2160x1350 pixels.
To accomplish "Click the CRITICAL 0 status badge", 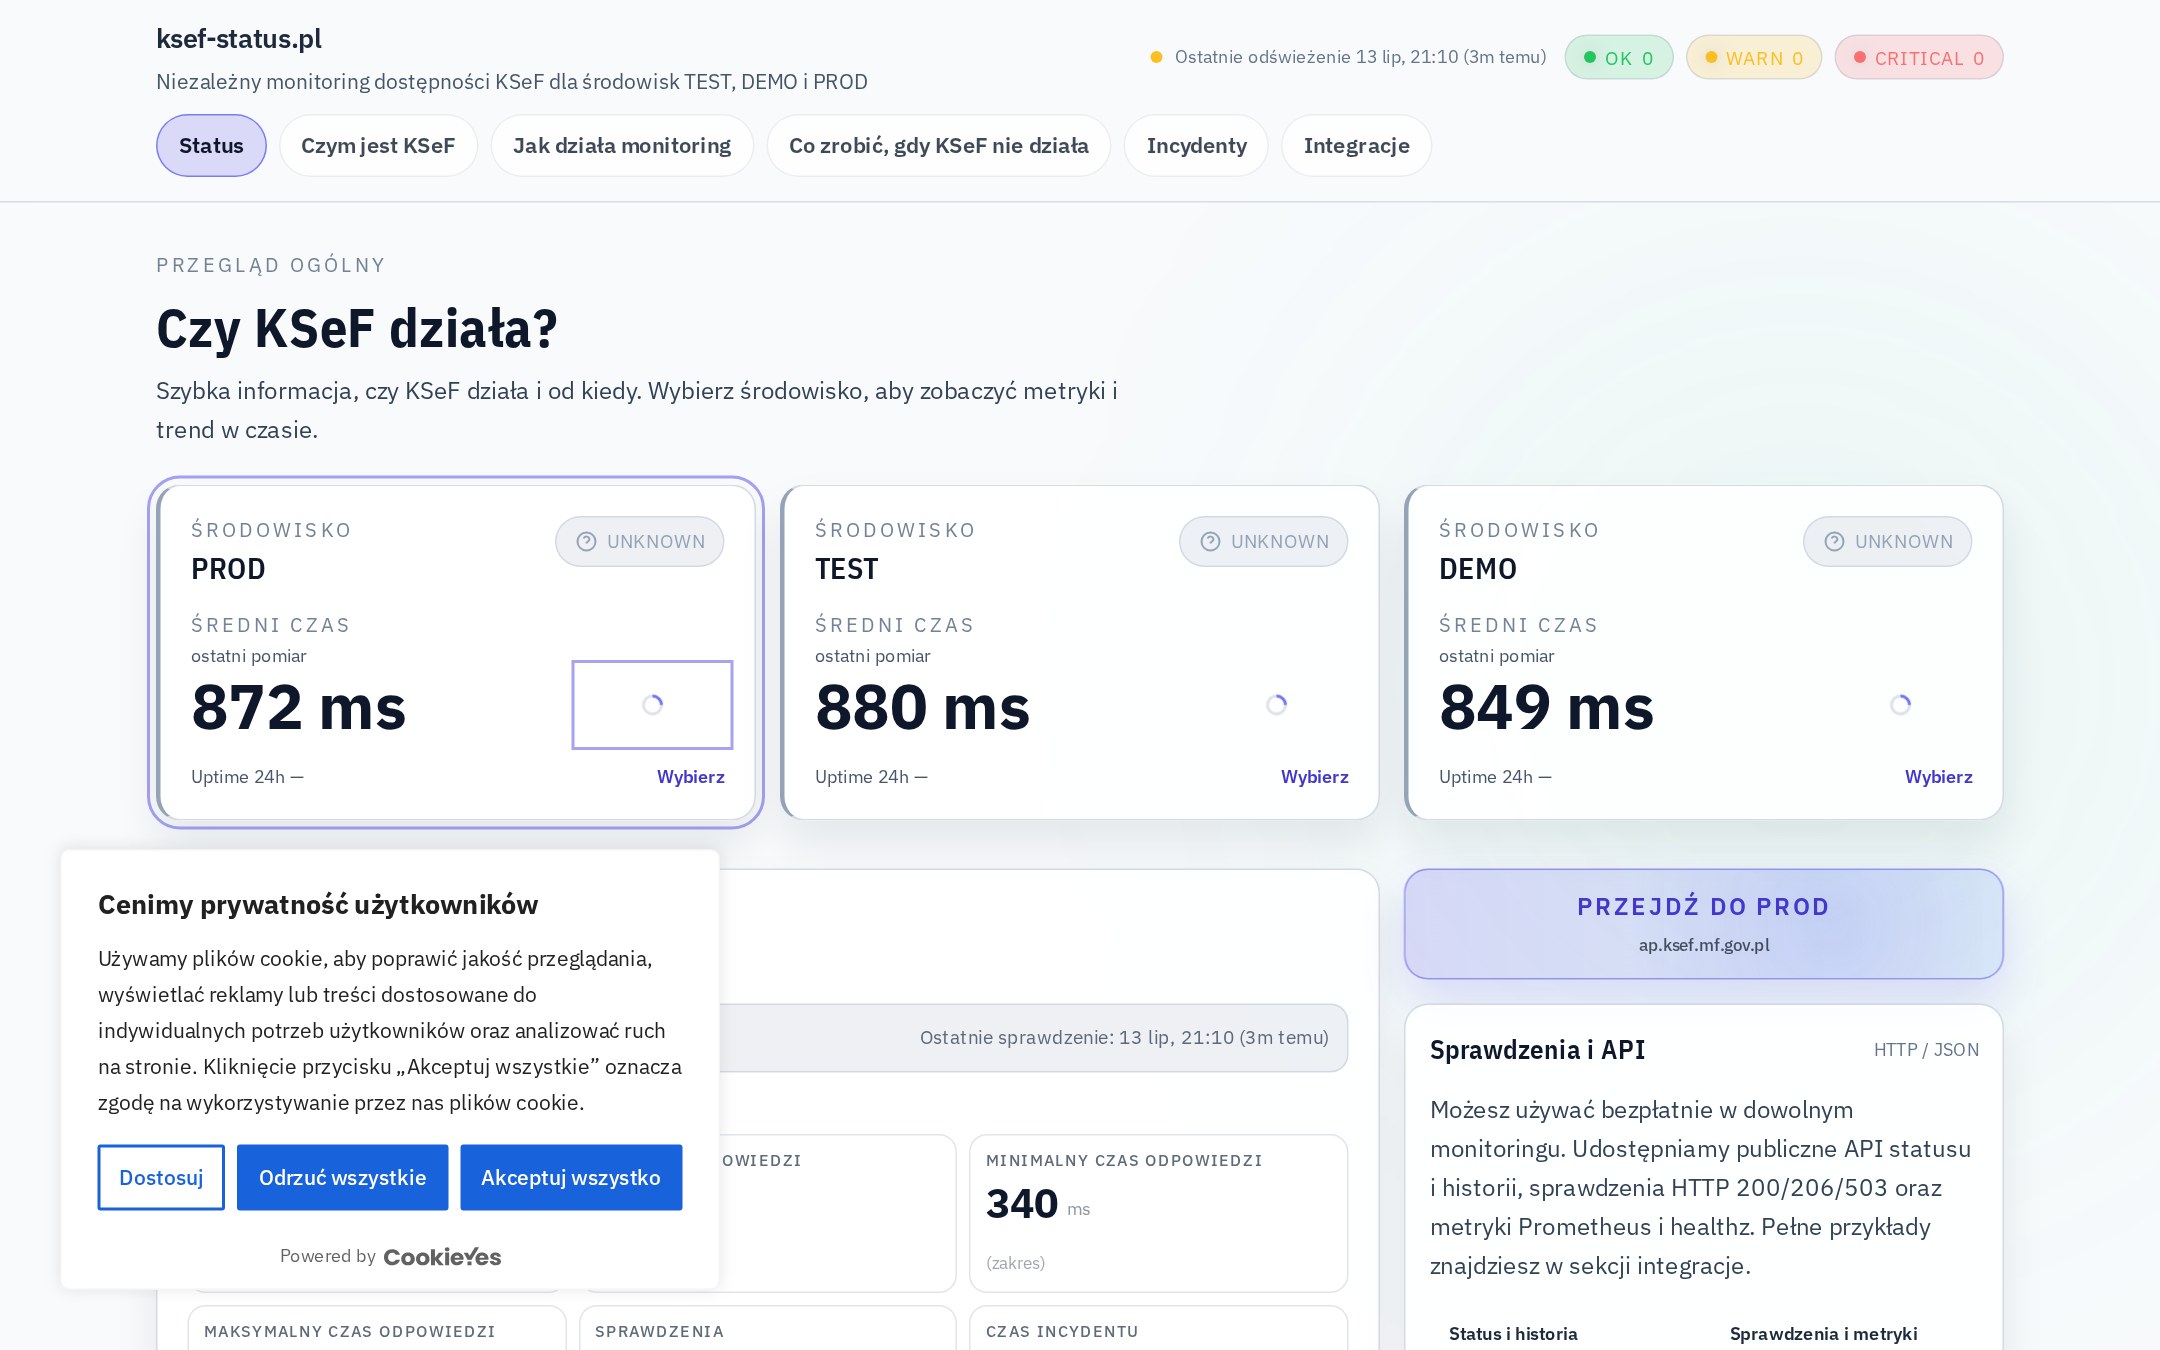I will 1919,58.
